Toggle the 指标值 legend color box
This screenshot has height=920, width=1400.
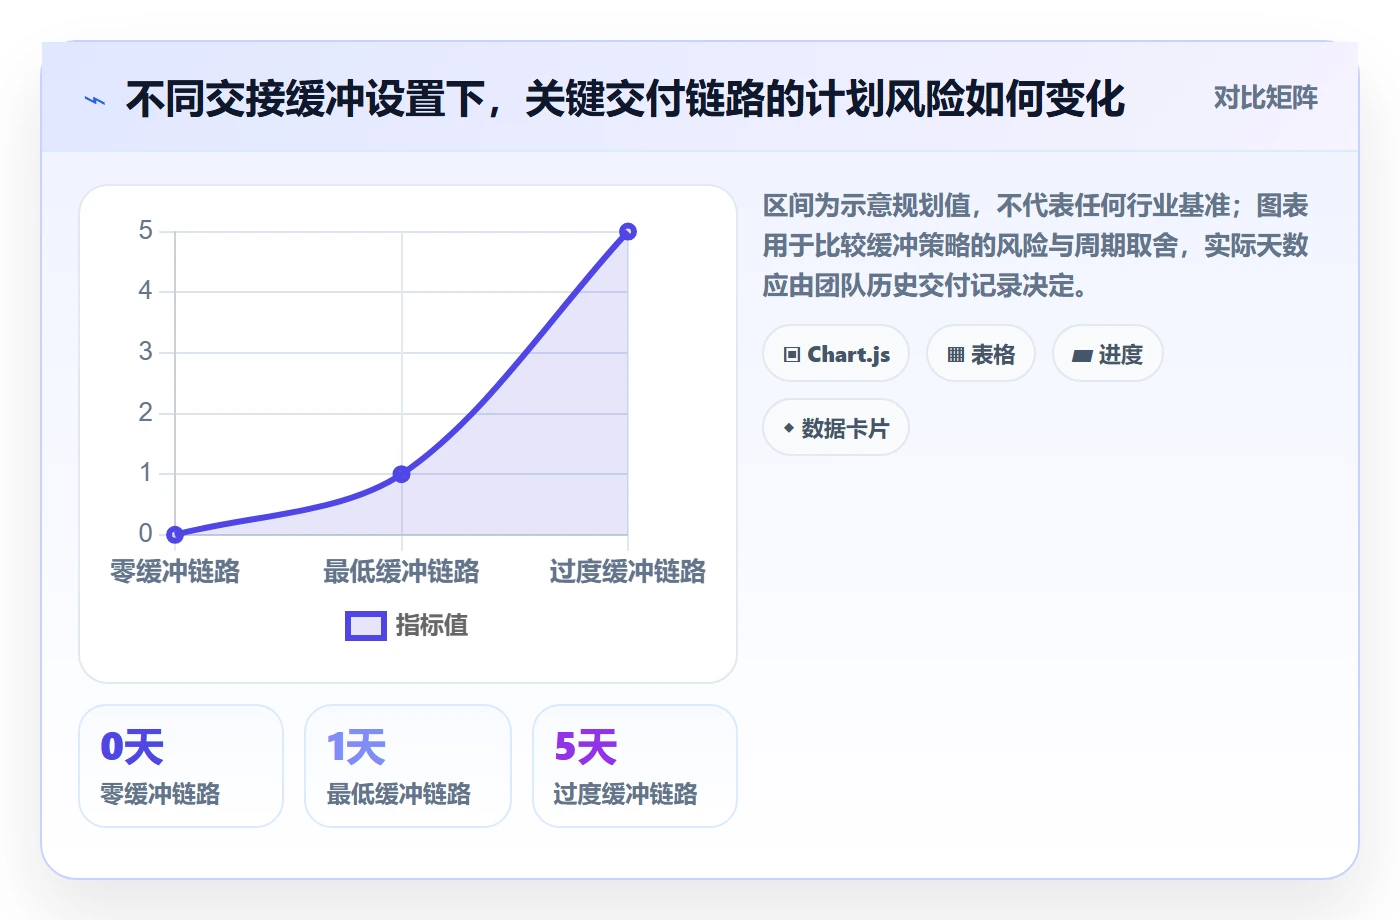click(366, 626)
